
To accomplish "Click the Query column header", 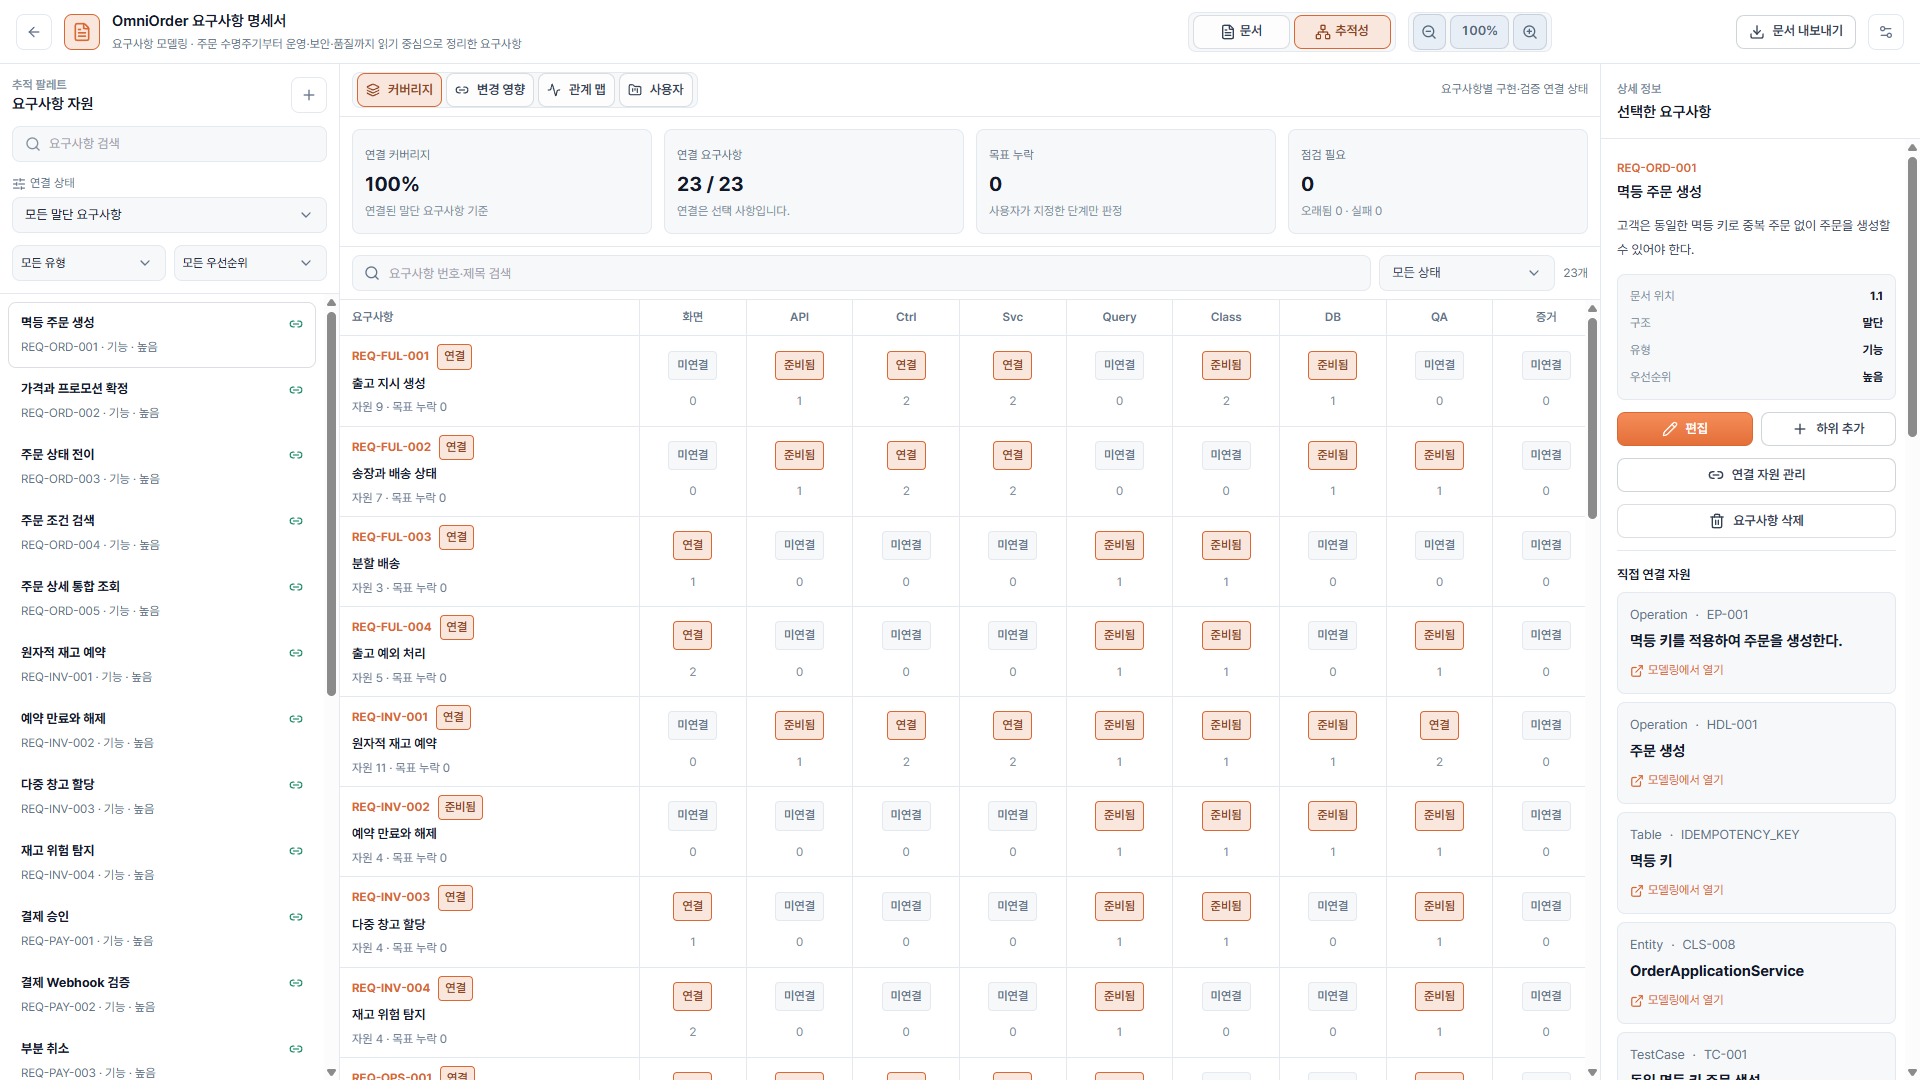I will 1119,317.
